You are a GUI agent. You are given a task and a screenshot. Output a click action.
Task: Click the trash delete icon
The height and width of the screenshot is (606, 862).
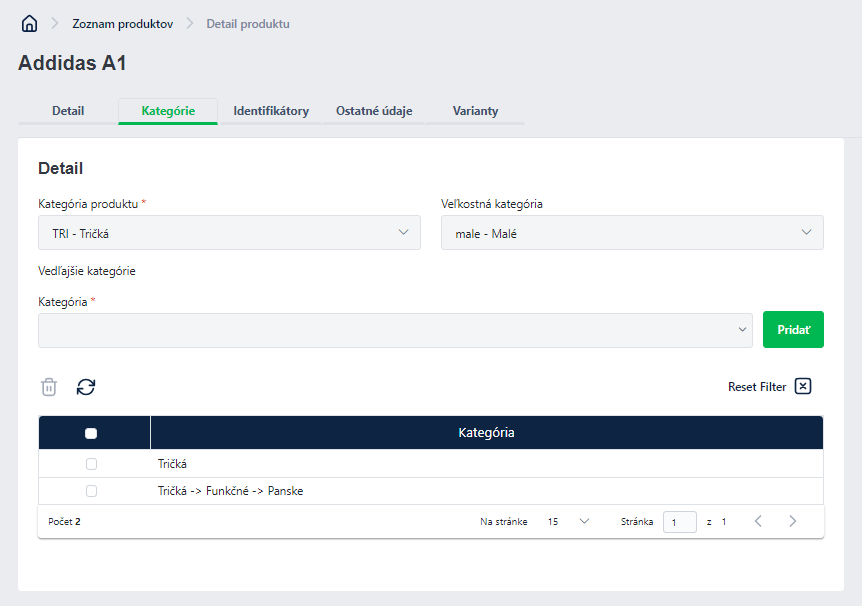[49, 387]
